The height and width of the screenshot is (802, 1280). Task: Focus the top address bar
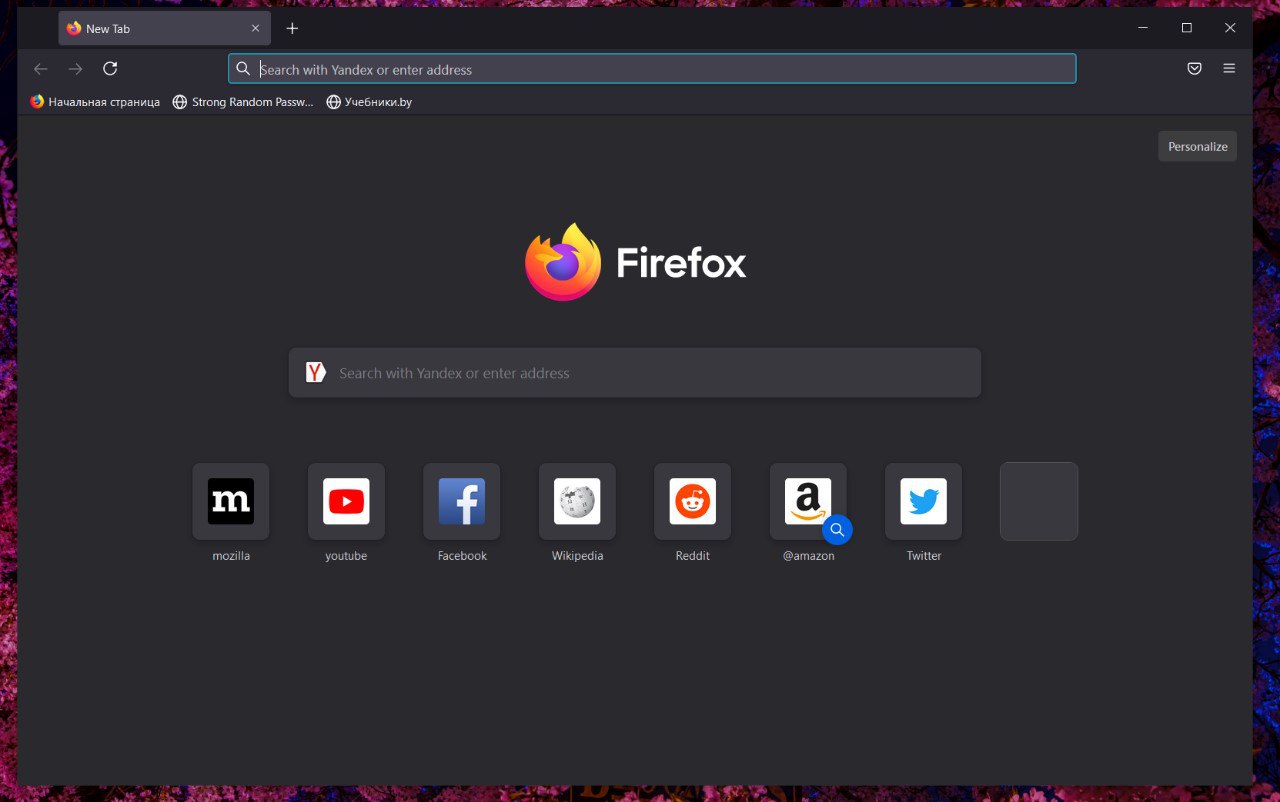[x=652, y=69]
